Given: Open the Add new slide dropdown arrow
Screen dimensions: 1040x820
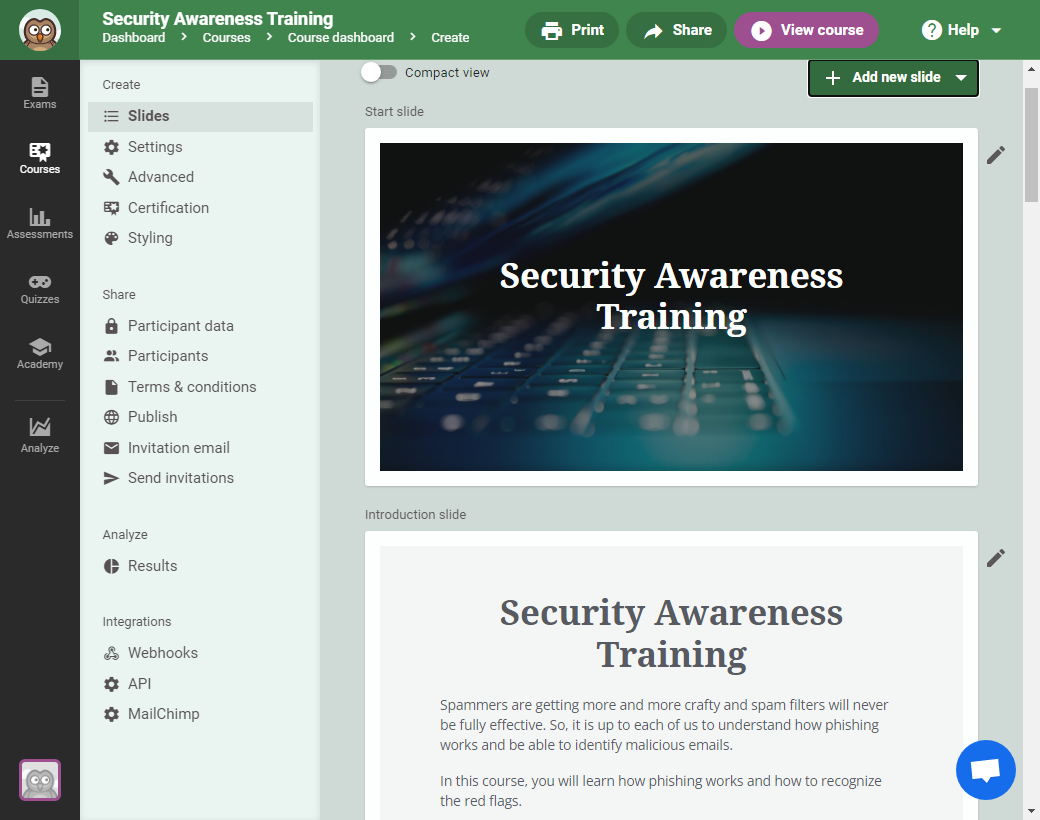Looking at the screenshot, I should (x=960, y=78).
